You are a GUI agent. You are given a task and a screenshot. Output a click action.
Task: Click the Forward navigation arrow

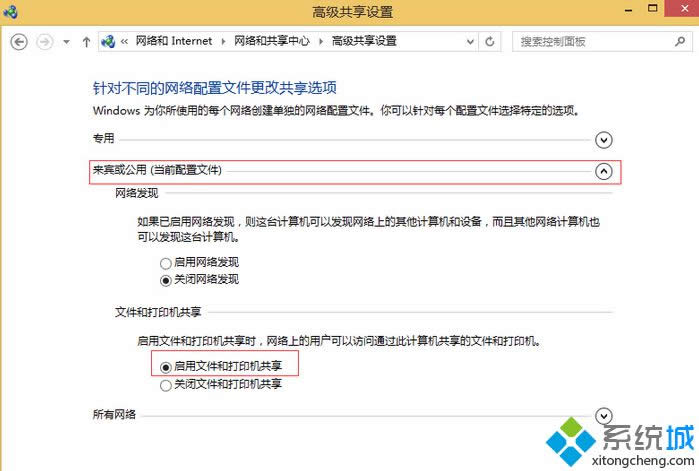(x=44, y=42)
